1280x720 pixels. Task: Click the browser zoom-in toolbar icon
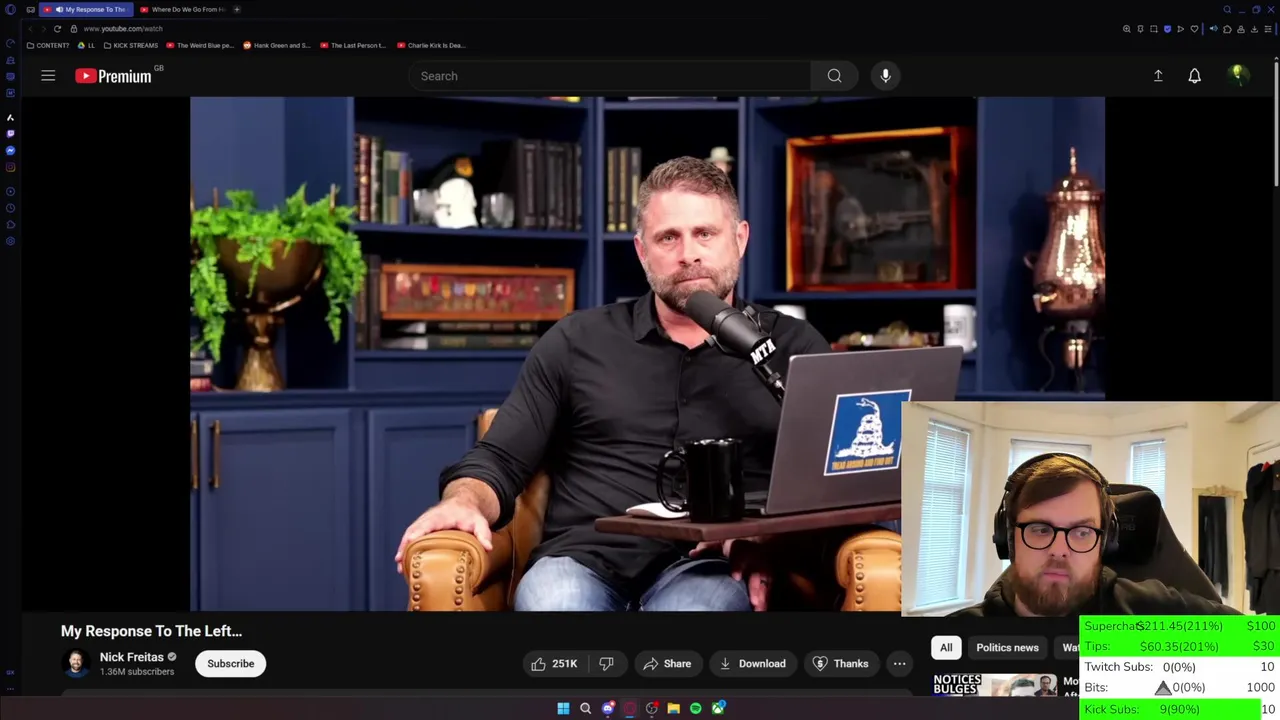click(x=1127, y=29)
